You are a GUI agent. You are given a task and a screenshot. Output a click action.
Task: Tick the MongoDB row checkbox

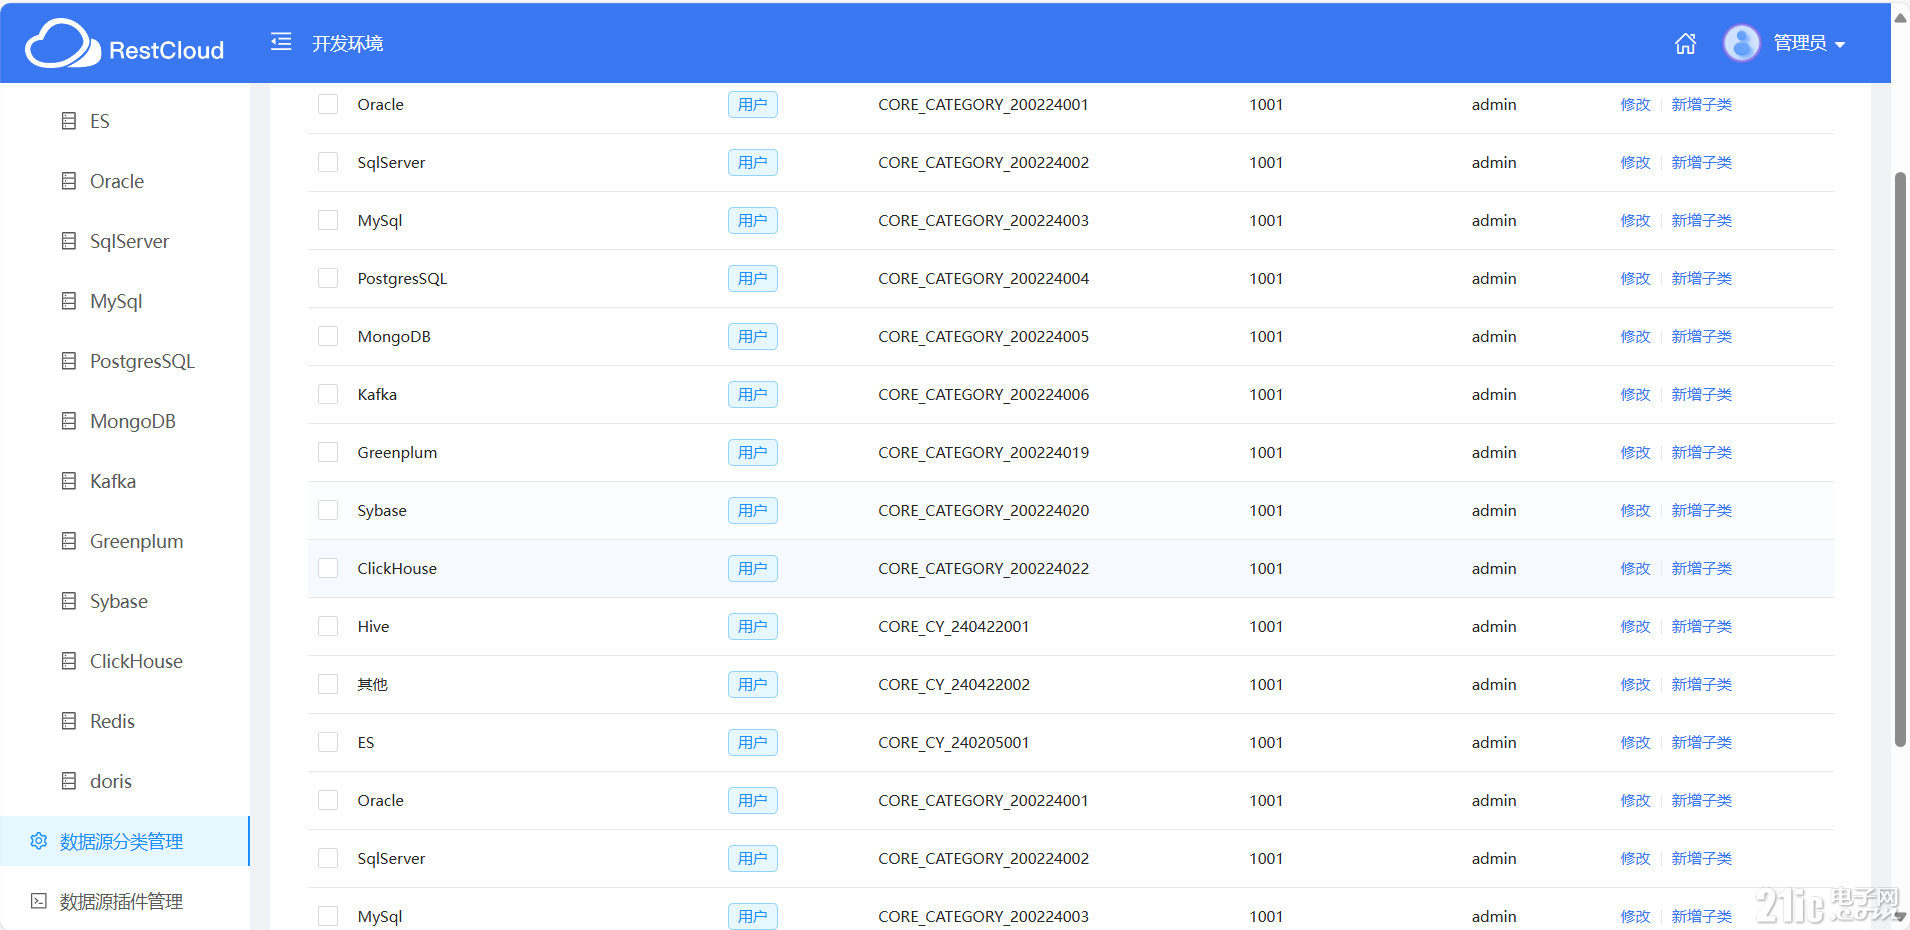(328, 336)
